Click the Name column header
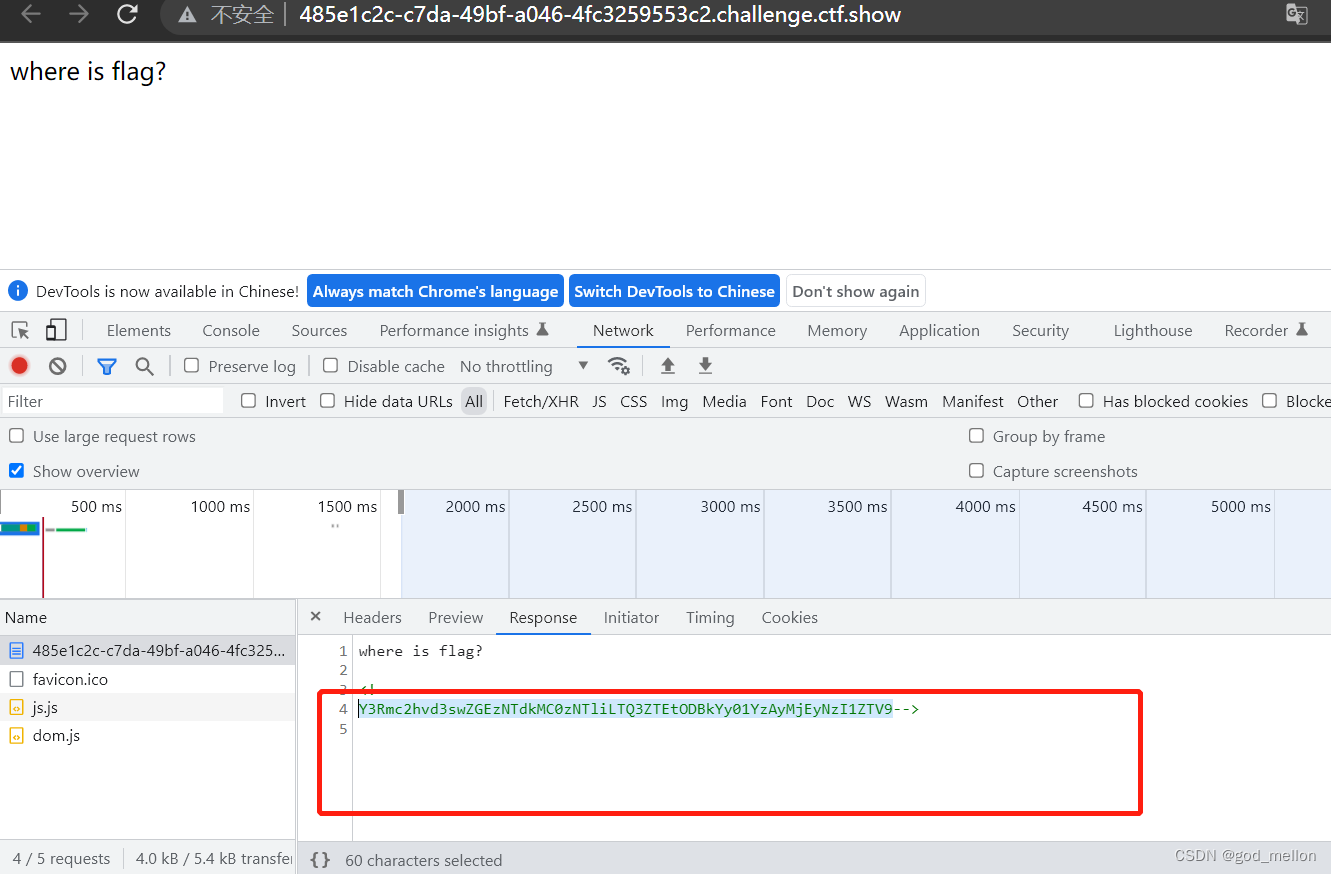 tap(148, 617)
